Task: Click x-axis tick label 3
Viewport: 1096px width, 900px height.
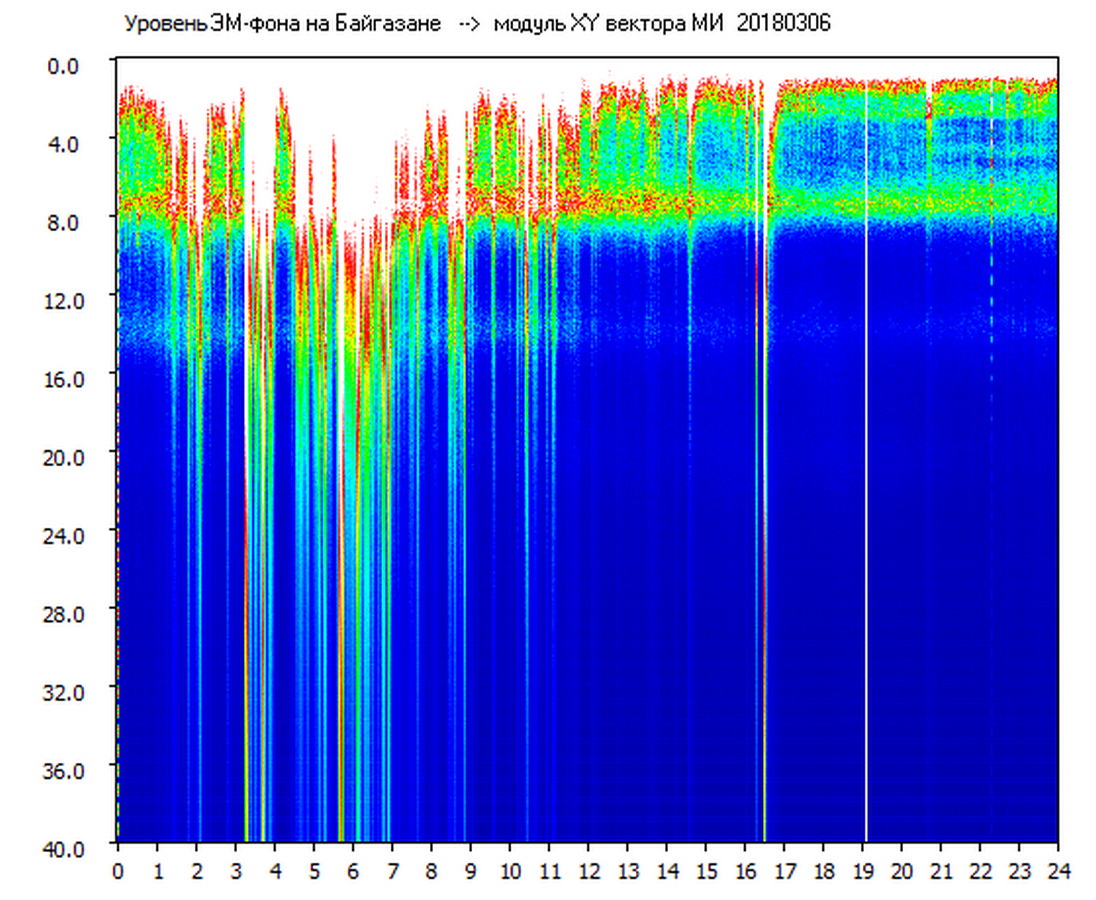Action: 236,871
